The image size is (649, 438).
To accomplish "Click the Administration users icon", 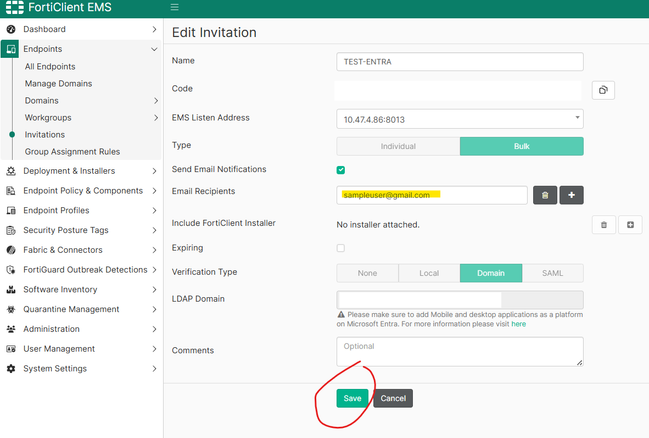I will (x=11, y=329).
